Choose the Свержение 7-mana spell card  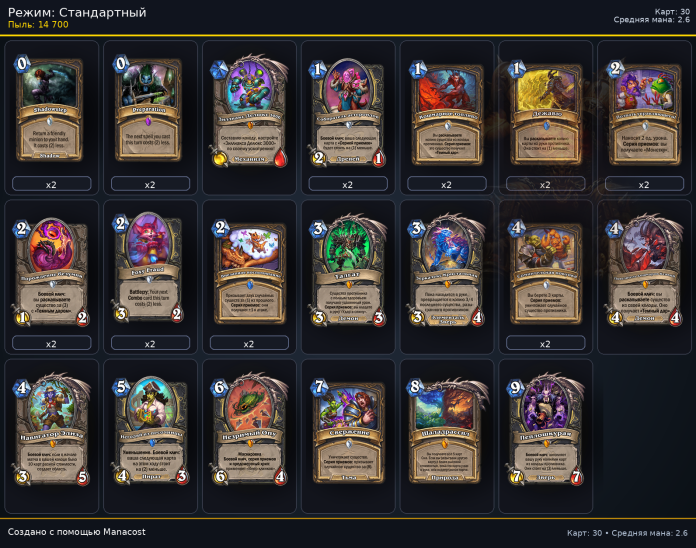pos(348,430)
